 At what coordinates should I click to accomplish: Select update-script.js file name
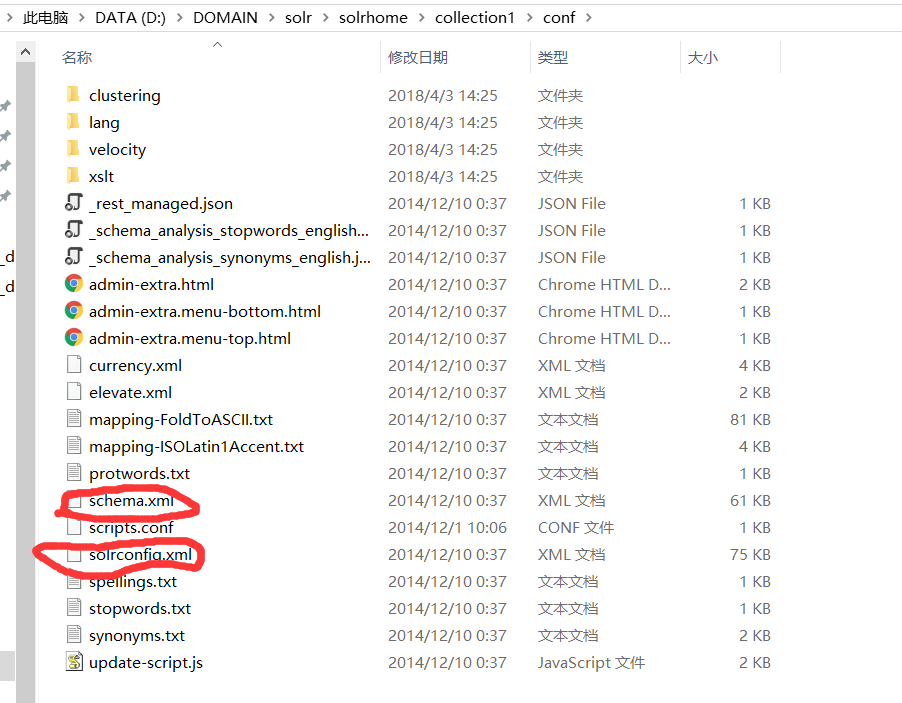(146, 663)
